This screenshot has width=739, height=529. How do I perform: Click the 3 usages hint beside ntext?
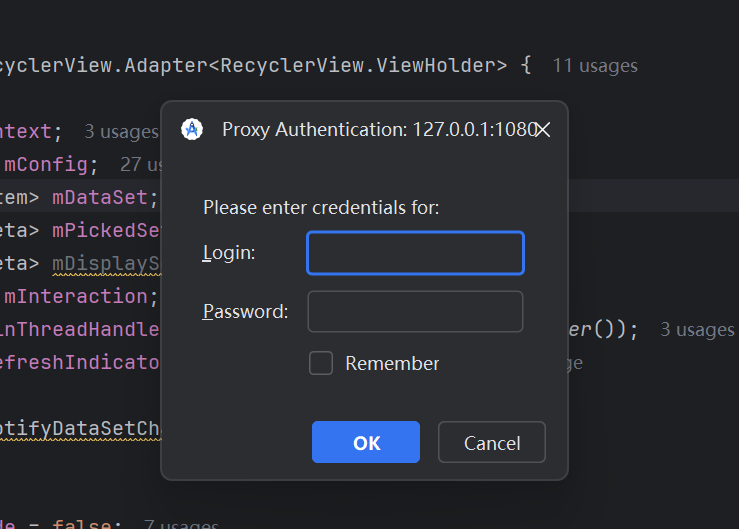tap(120, 131)
